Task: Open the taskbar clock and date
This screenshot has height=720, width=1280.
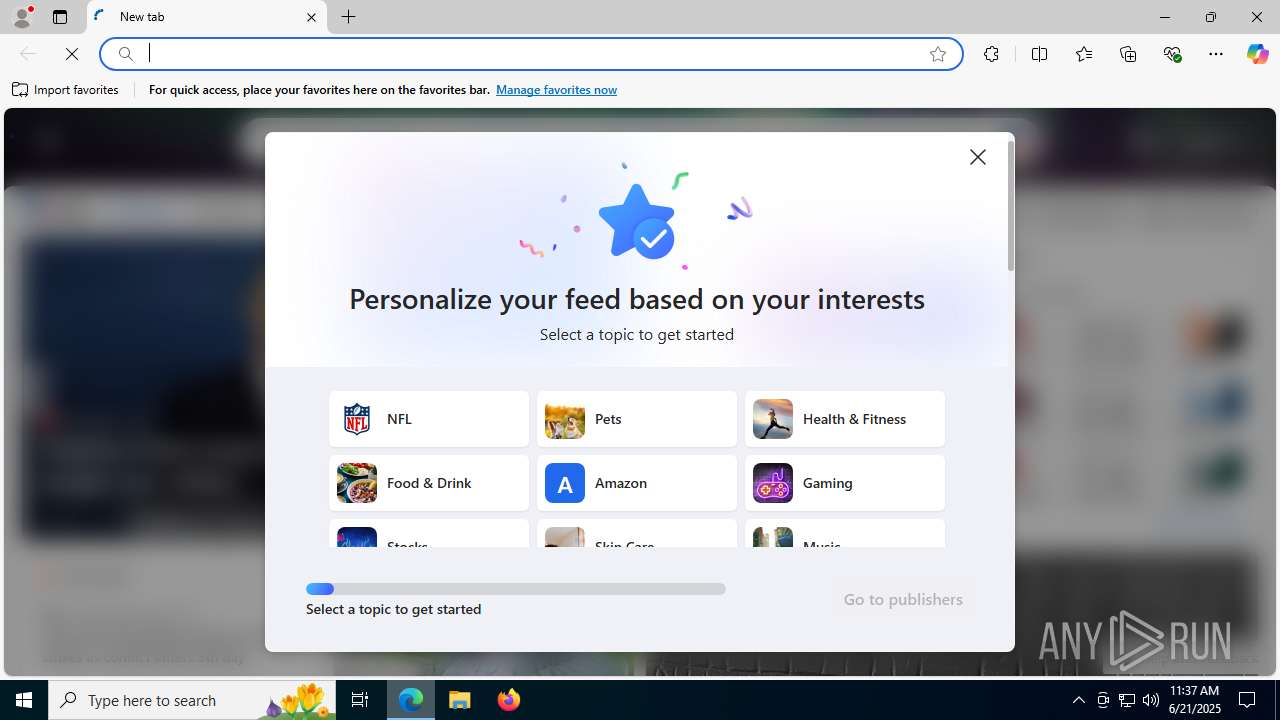Action: click(1195, 700)
